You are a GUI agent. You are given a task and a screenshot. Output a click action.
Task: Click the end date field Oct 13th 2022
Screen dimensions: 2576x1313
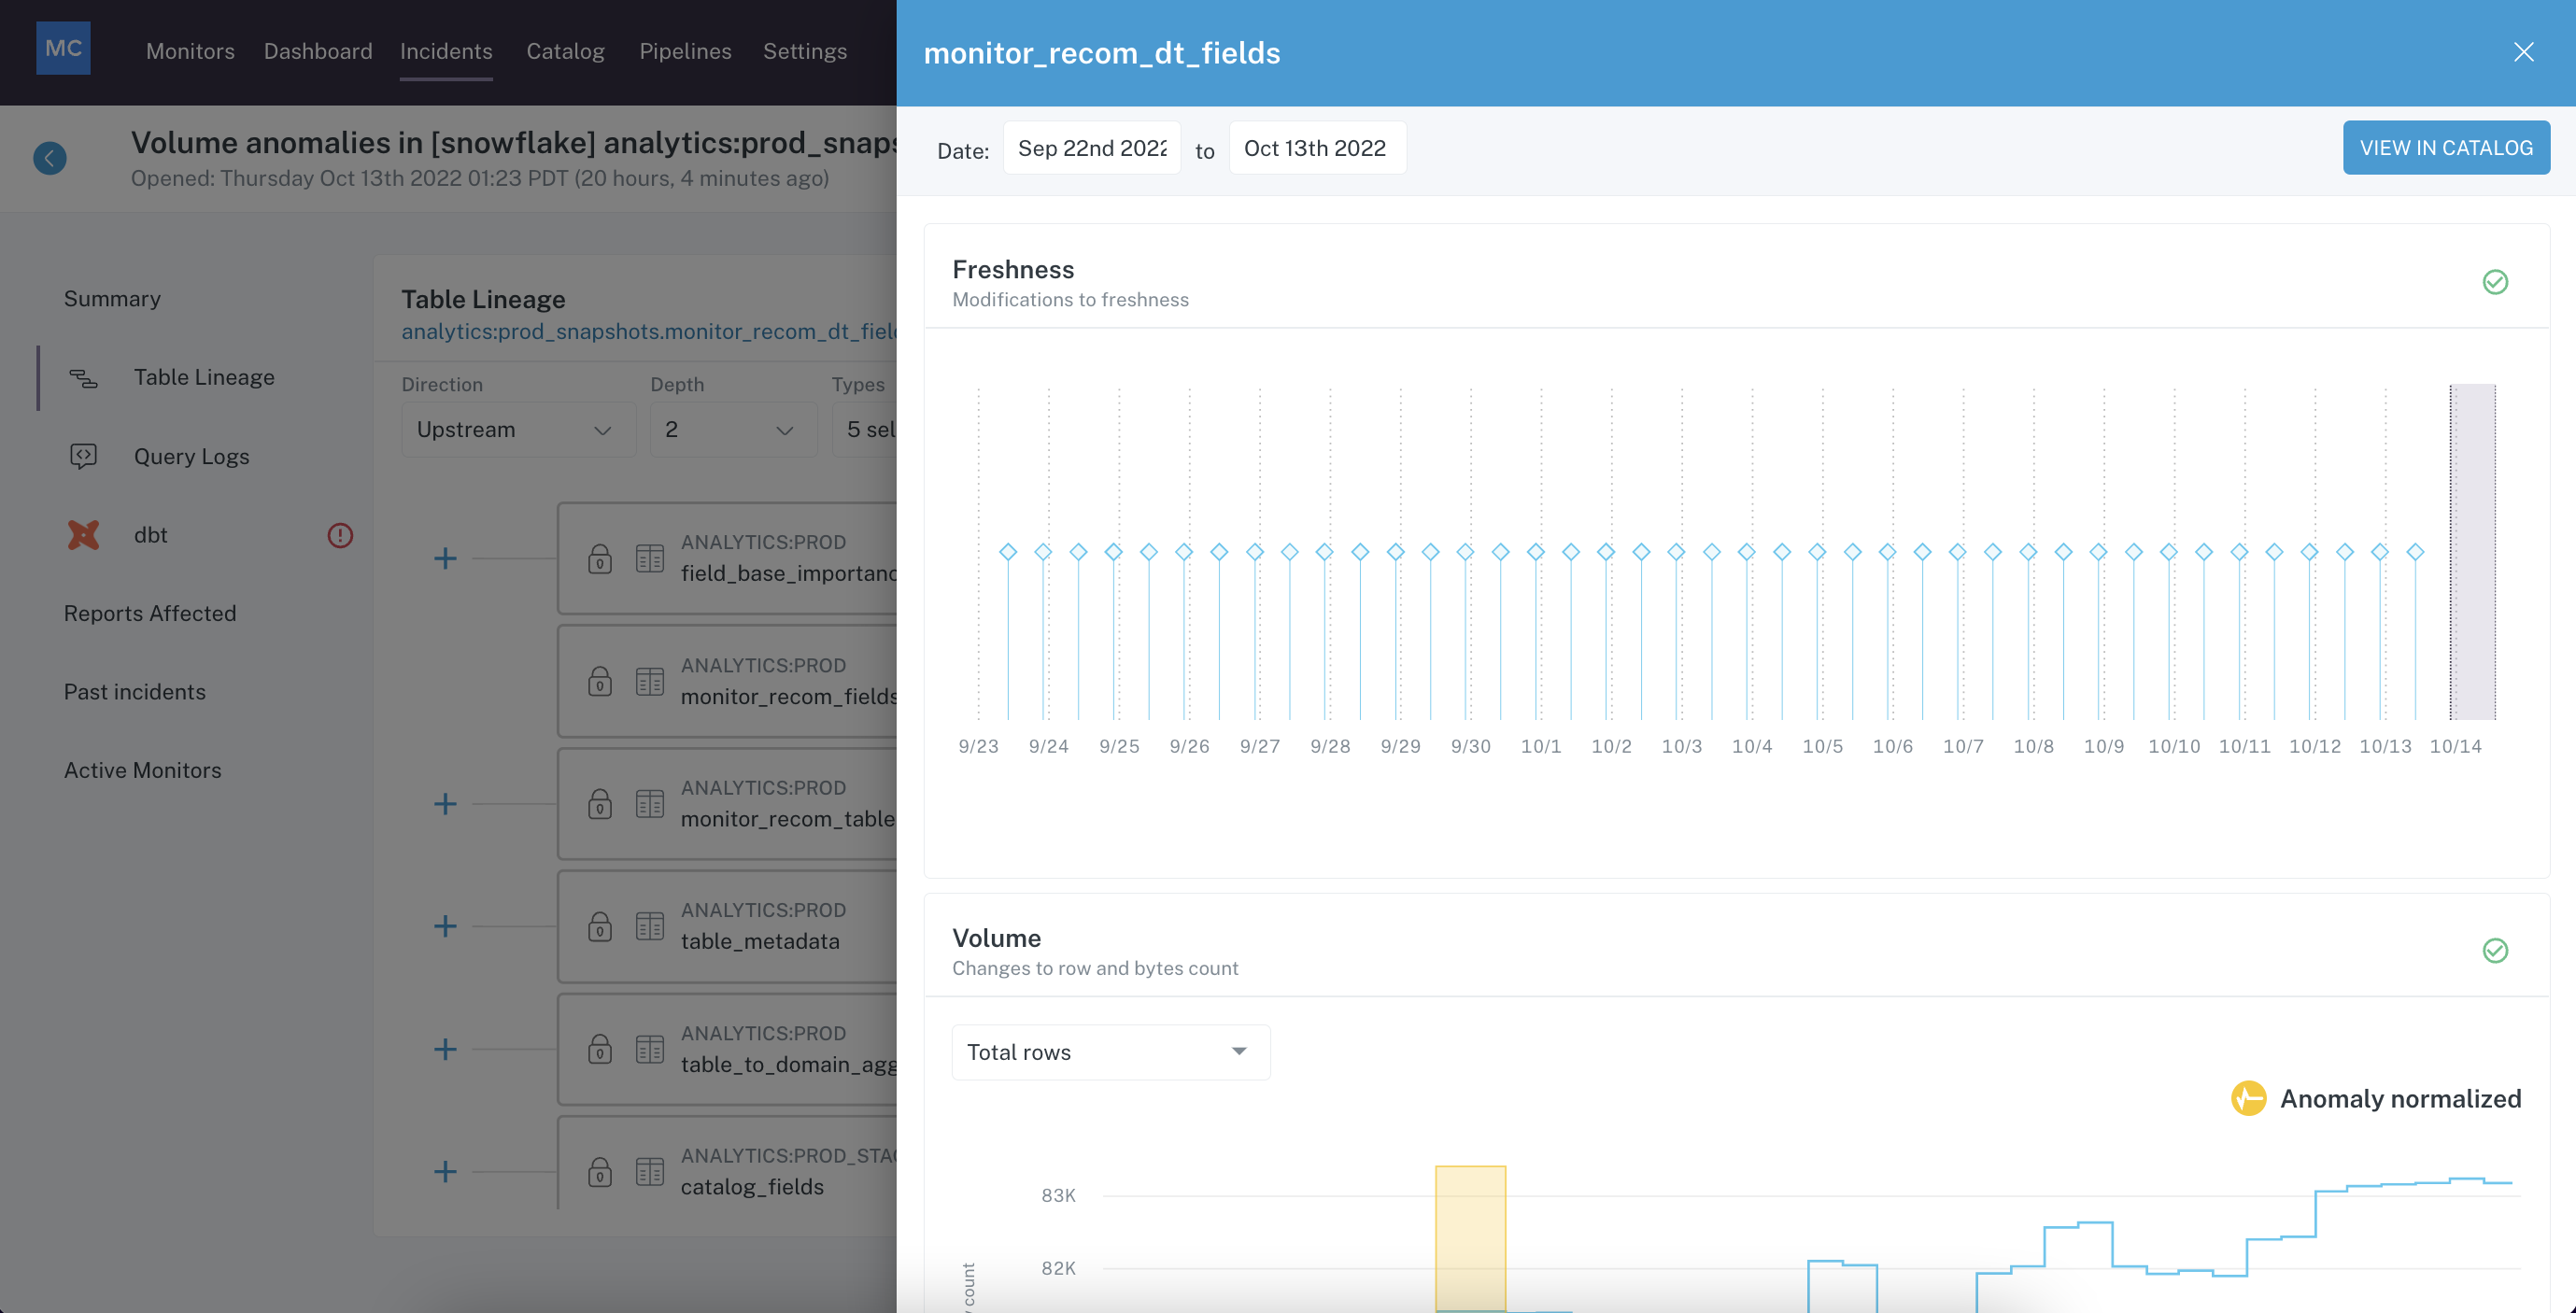coord(1317,148)
